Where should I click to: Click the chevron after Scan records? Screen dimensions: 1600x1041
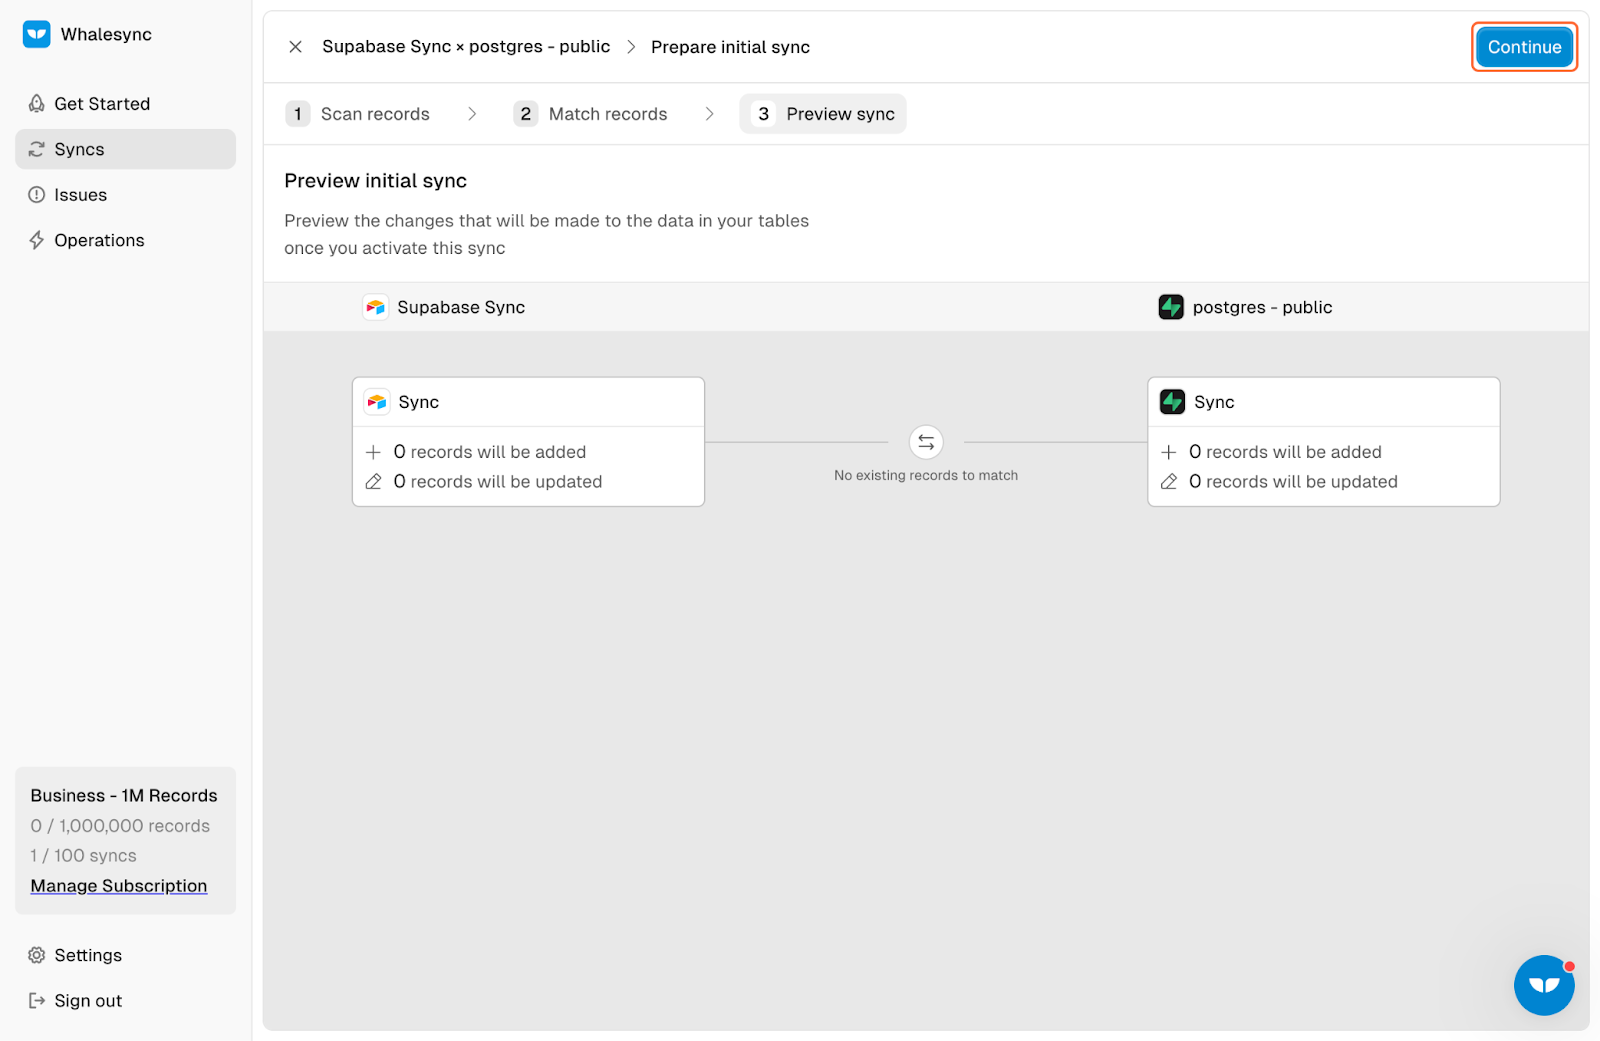tap(472, 114)
